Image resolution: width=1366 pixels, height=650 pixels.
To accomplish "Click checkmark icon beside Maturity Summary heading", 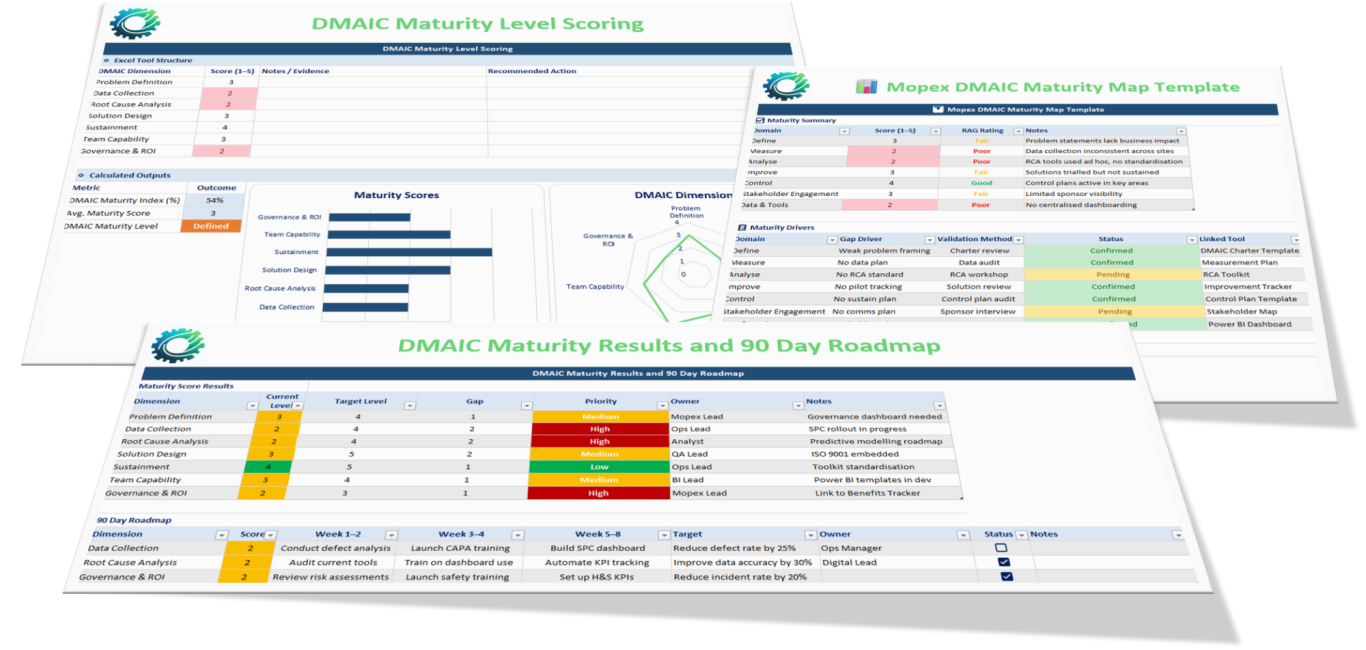I will pos(760,120).
